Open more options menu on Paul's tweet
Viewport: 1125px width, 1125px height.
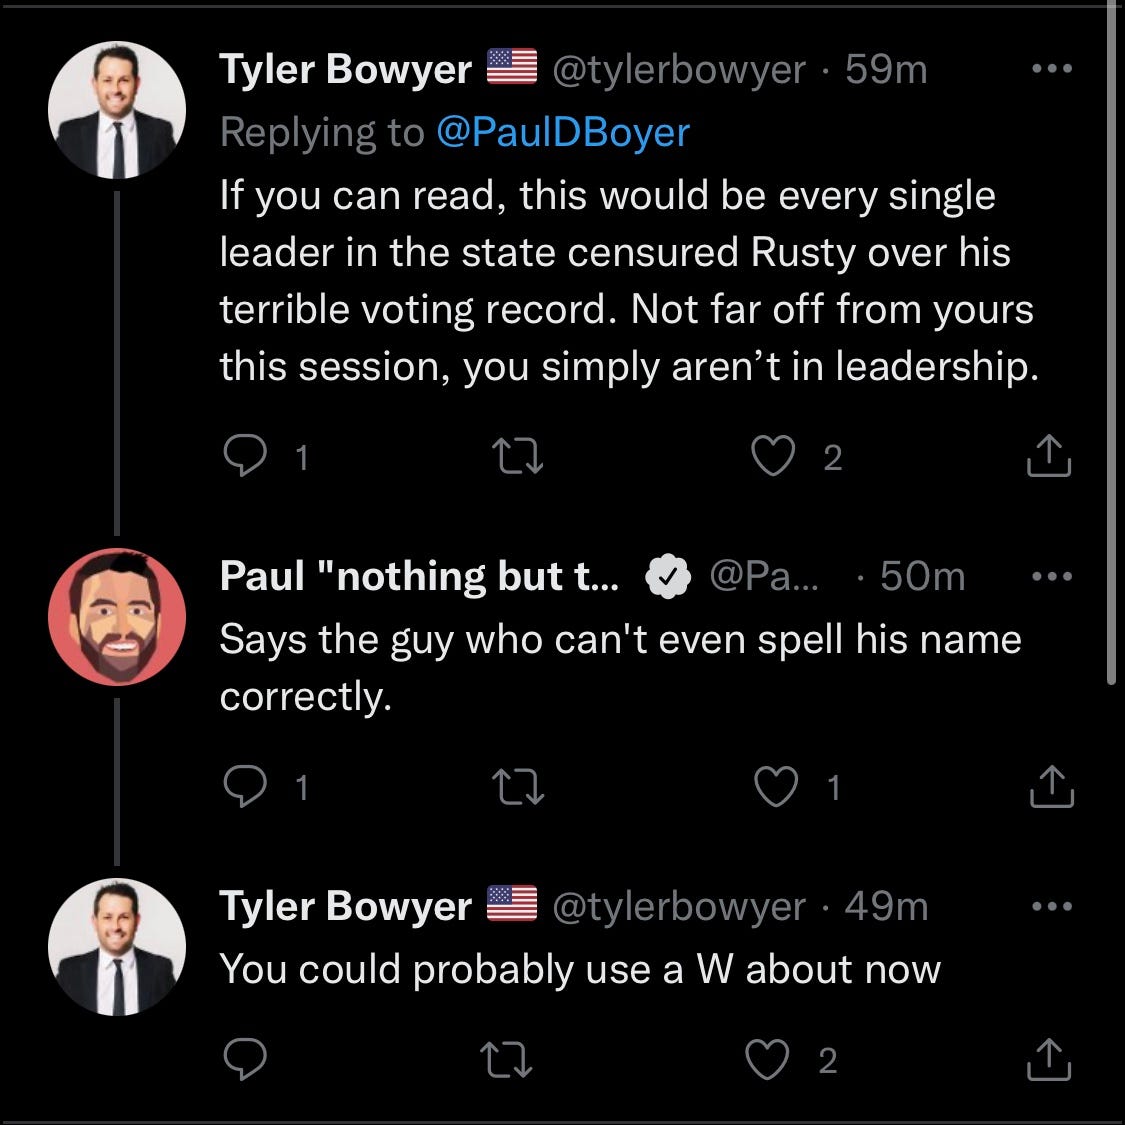coord(1051,577)
